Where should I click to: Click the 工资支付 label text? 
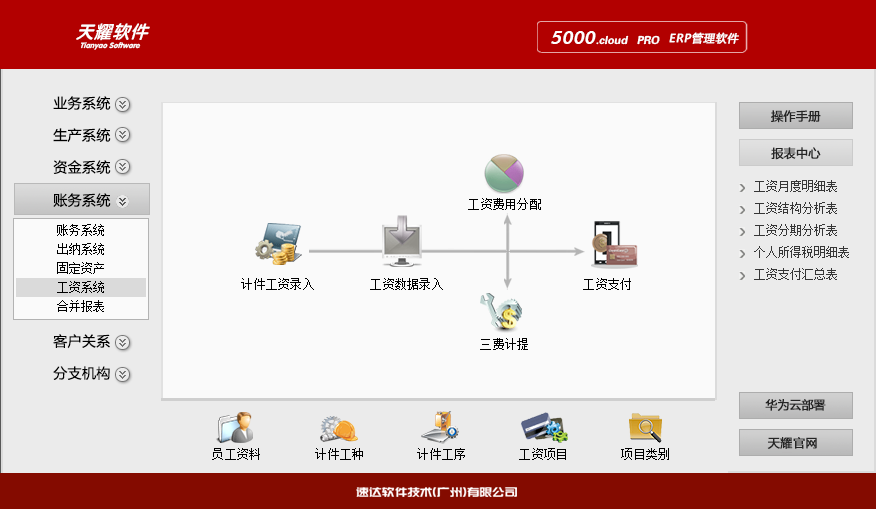607,284
